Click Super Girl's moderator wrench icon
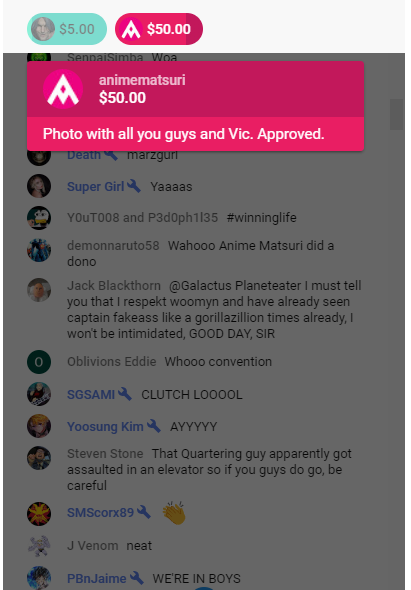Image resolution: width=411 pixels, height=590 pixels. tap(134, 186)
